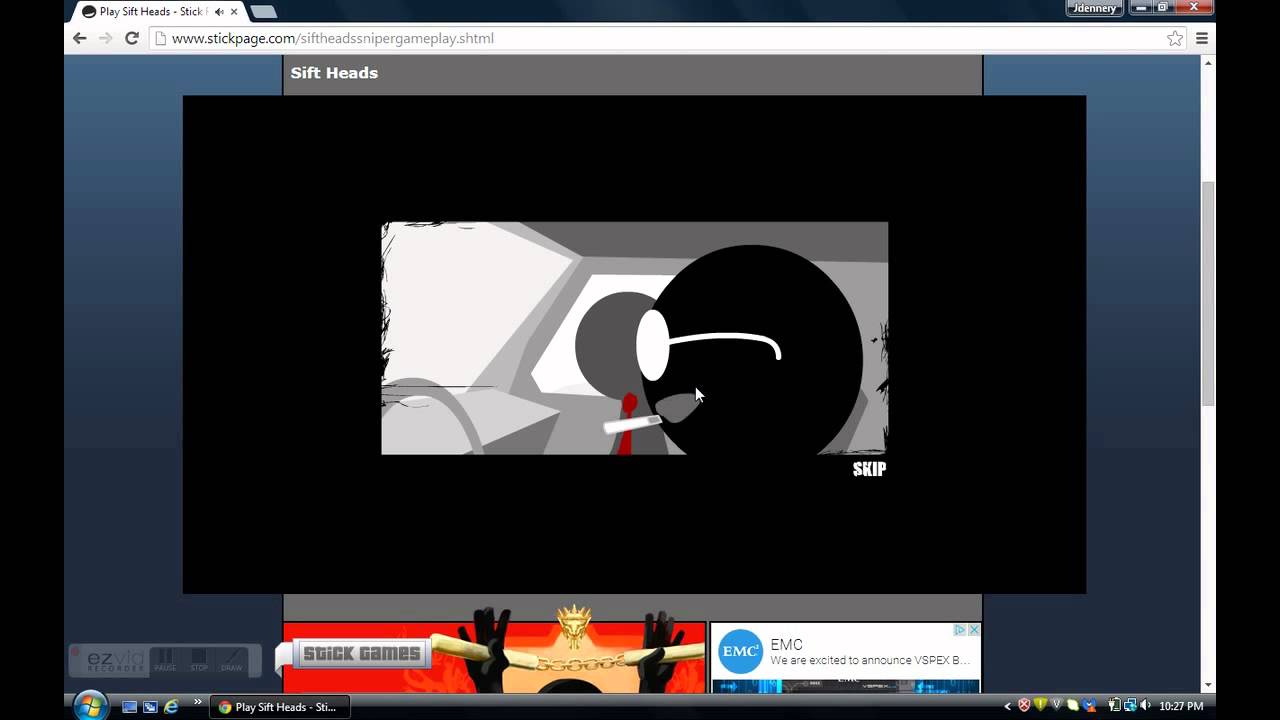Click Show Desktop quick launch icon
The image size is (1280, 720).
coord(129,706)
